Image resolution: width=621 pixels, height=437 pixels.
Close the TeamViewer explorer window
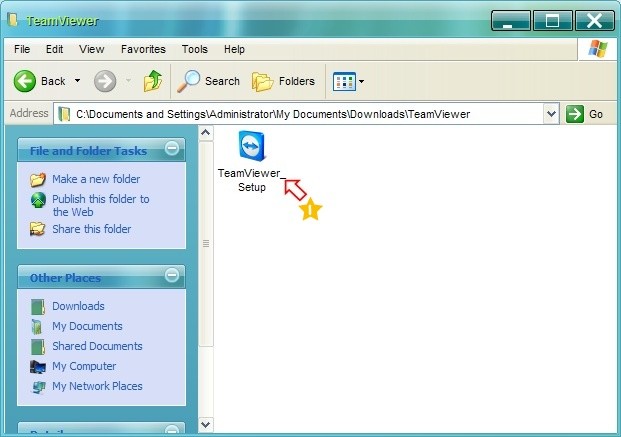point(594,21)
